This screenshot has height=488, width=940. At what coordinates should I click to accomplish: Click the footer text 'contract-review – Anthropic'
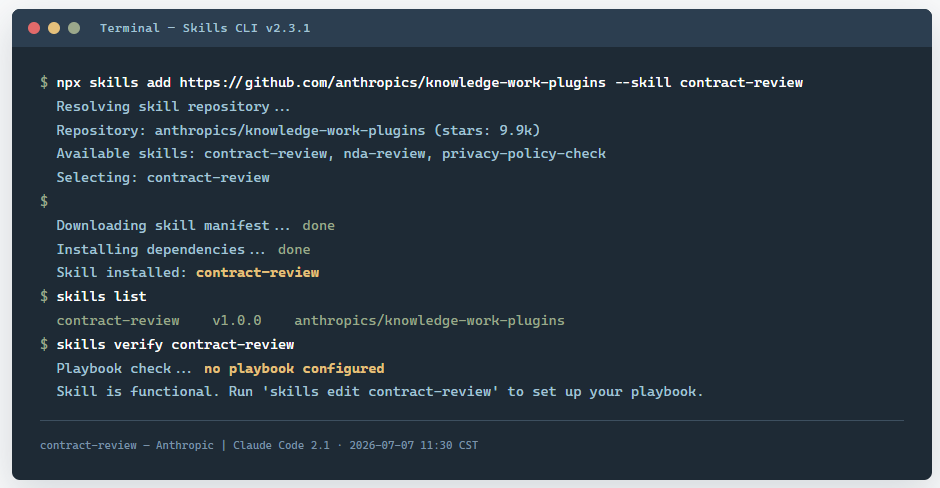tap(126, 445)
